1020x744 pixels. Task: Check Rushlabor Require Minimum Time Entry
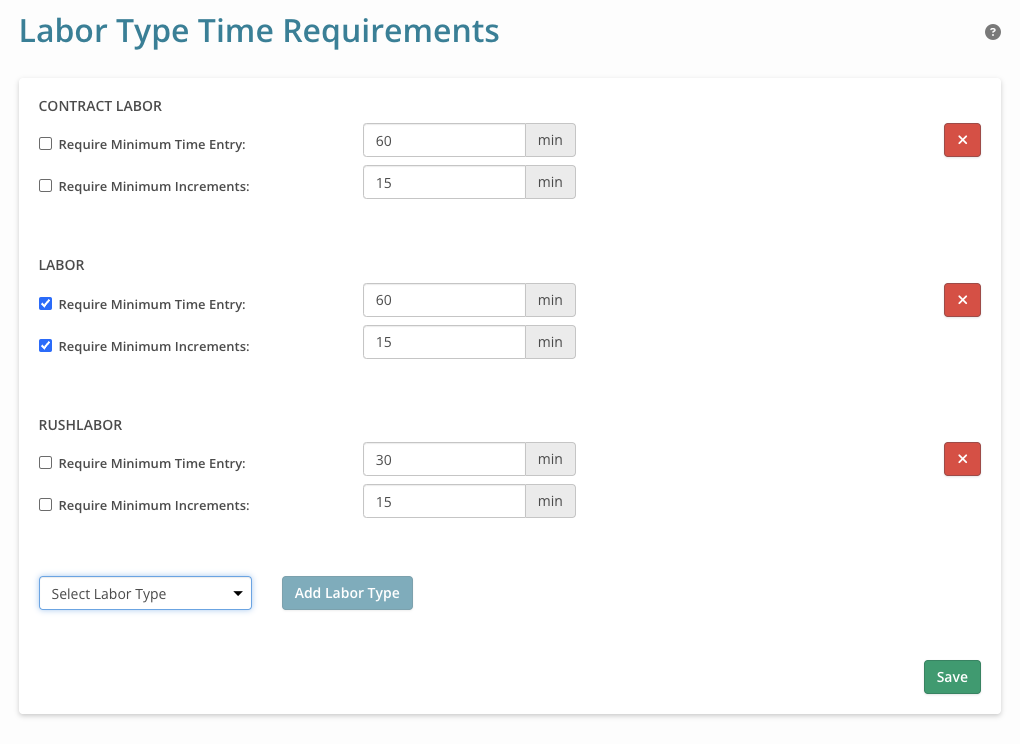coord(45,463)
